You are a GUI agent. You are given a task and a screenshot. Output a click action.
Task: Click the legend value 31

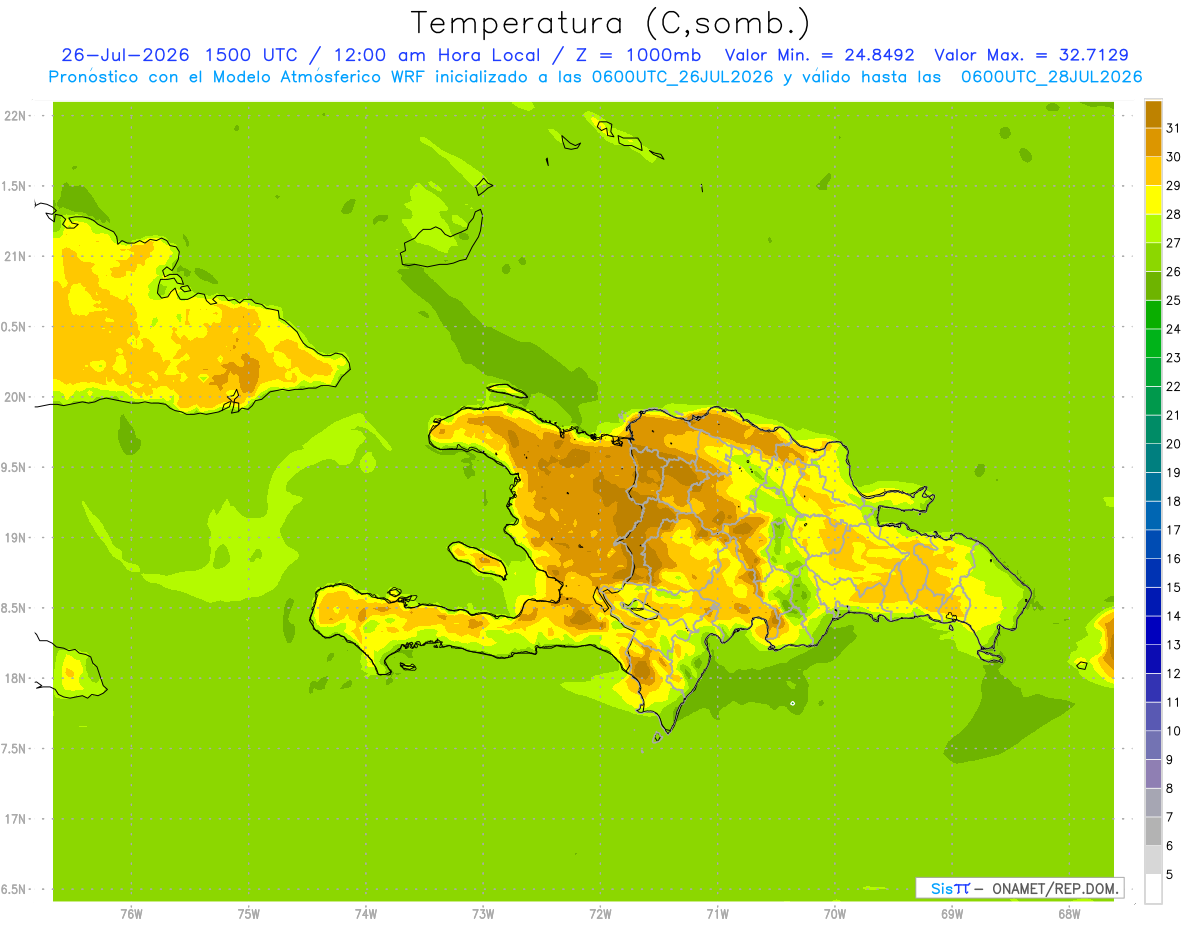pyautogui.click(x=1173, y=128)
